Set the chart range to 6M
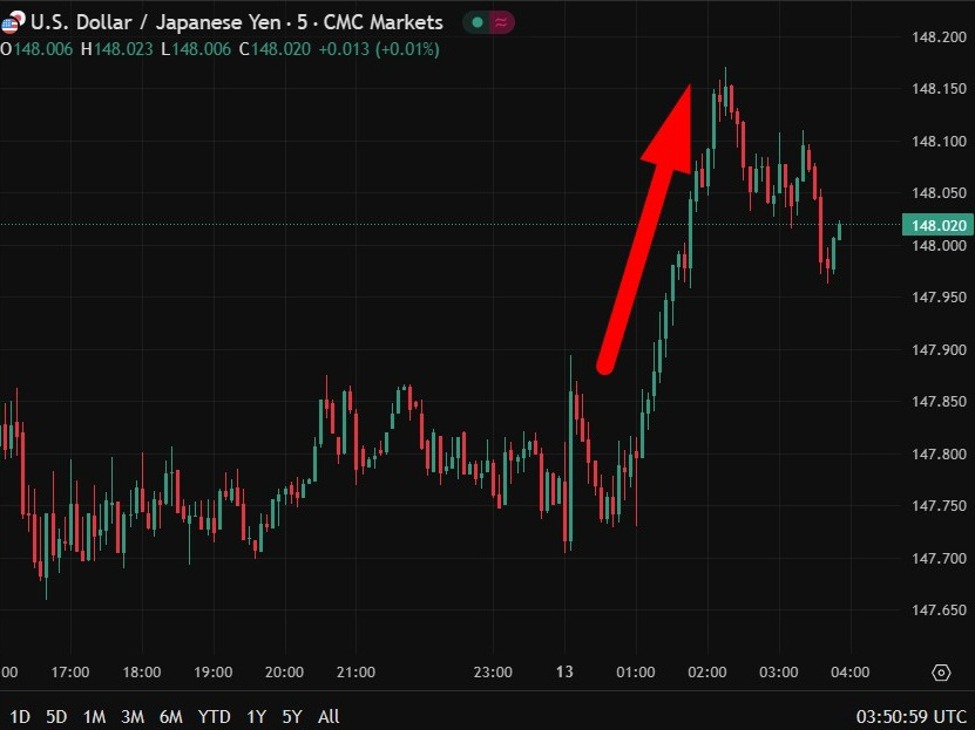This screenshot has width=975, height=730. [171, 716]
